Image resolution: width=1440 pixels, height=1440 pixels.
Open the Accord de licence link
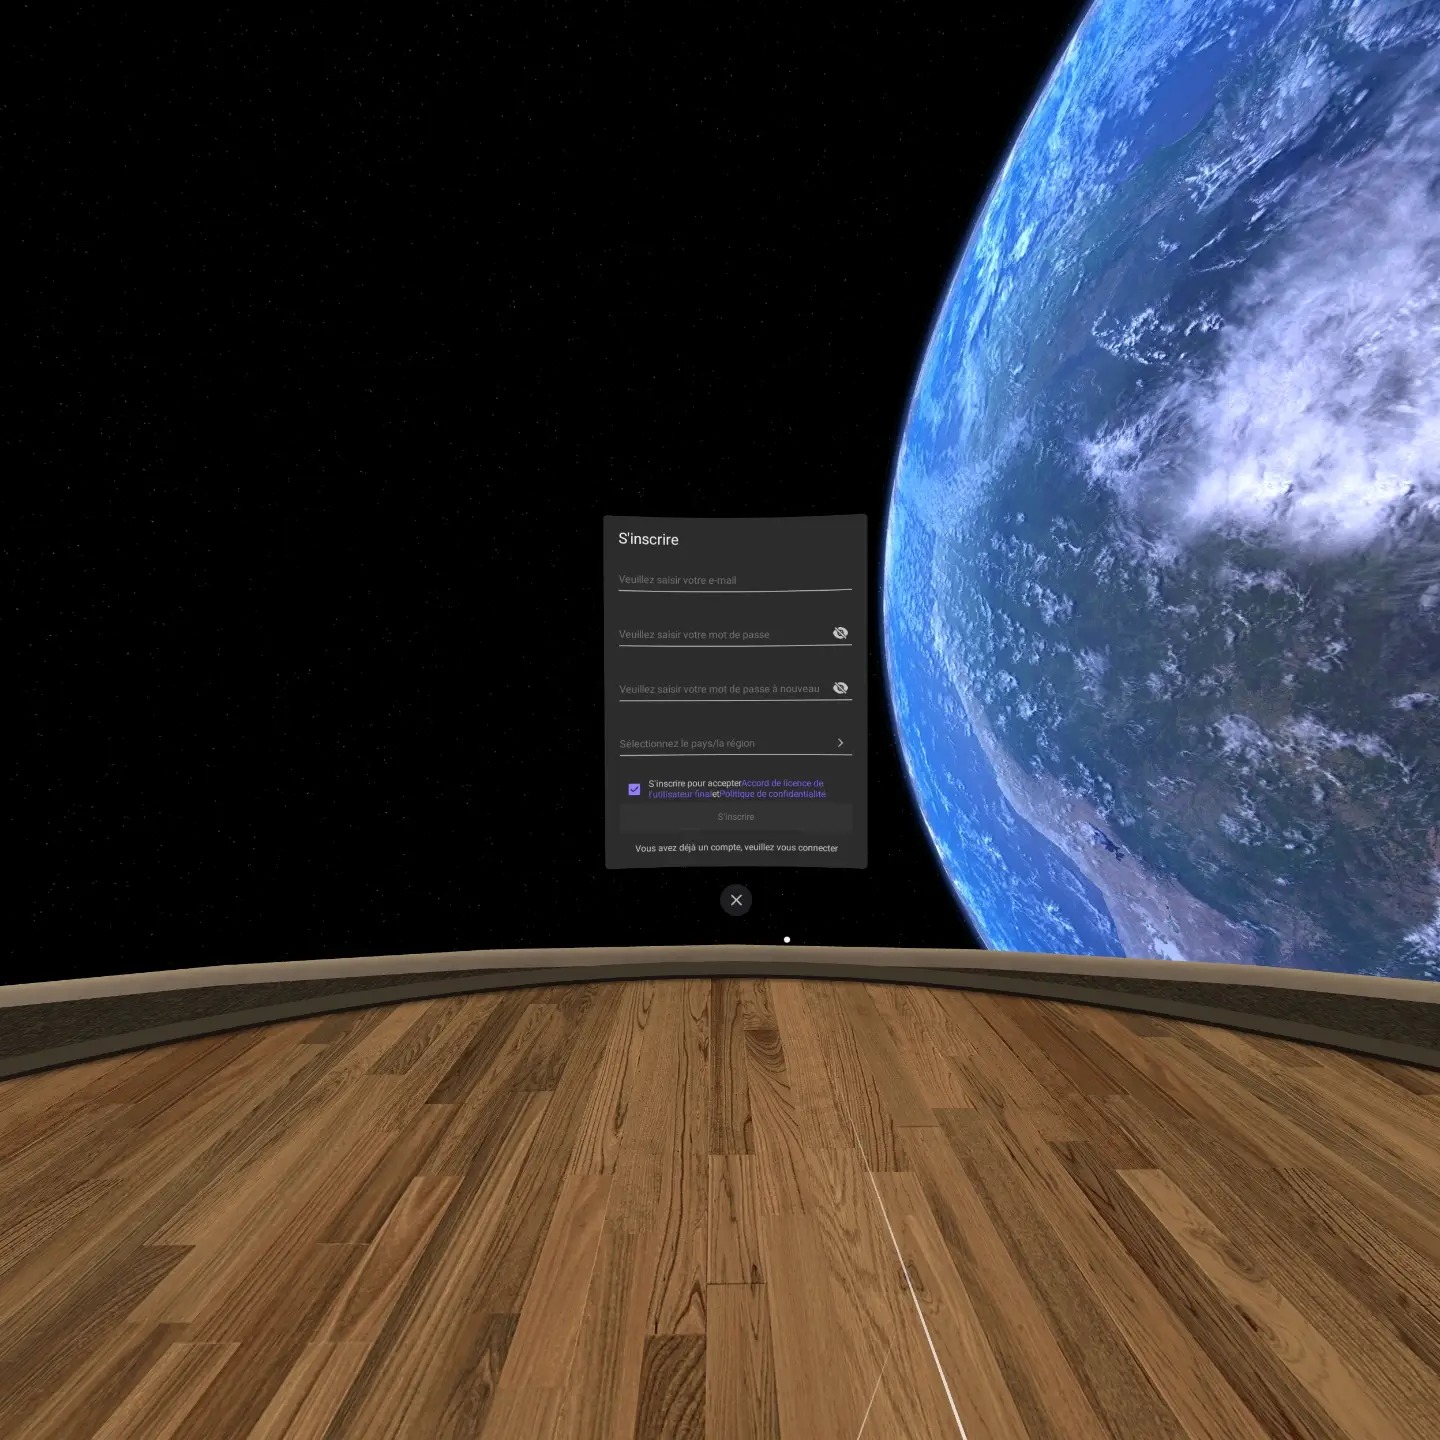tap(782, 784)
